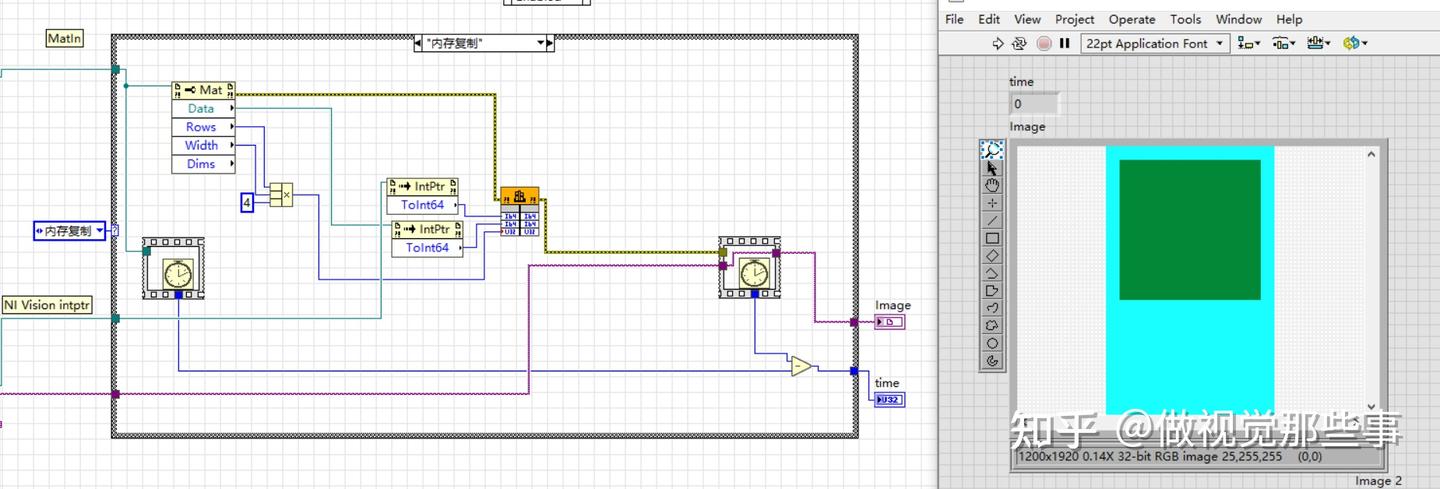Click the Mat property node header
Image resolution: width=1440 pixels, height=489 pixels.
pos(203,90)
